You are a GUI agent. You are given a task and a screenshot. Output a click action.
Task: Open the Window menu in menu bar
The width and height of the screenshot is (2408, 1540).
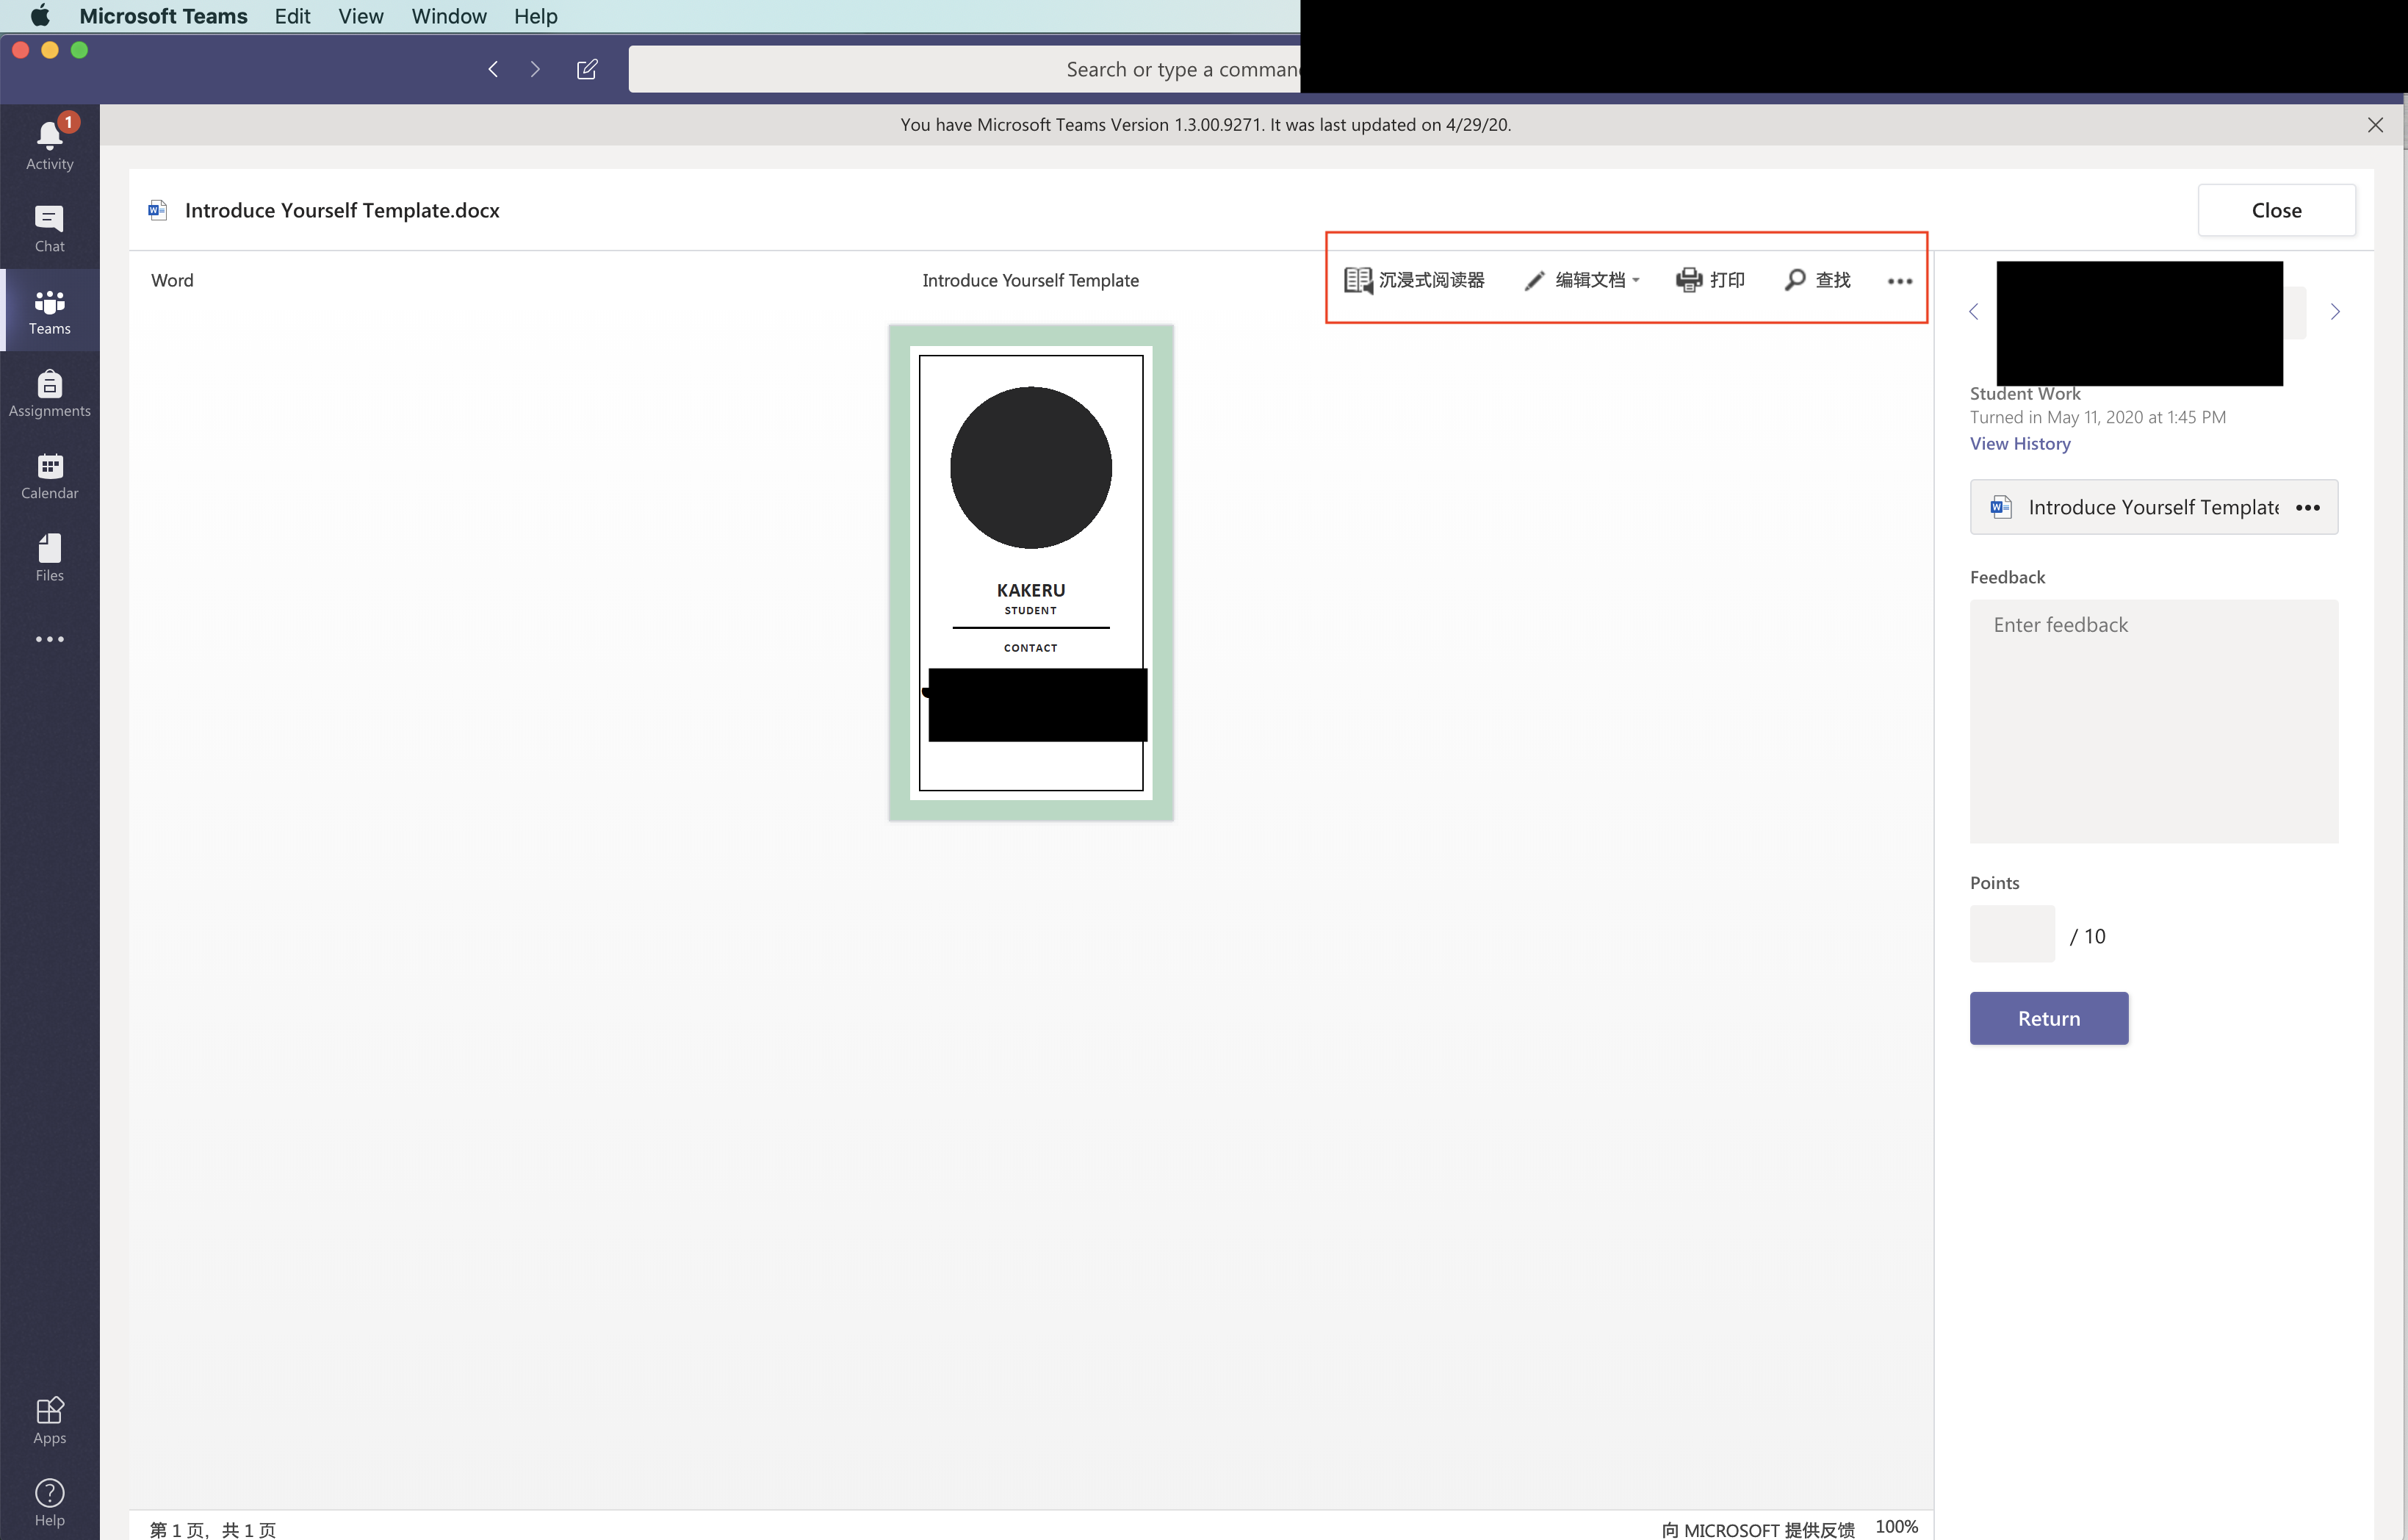point(448,16)
